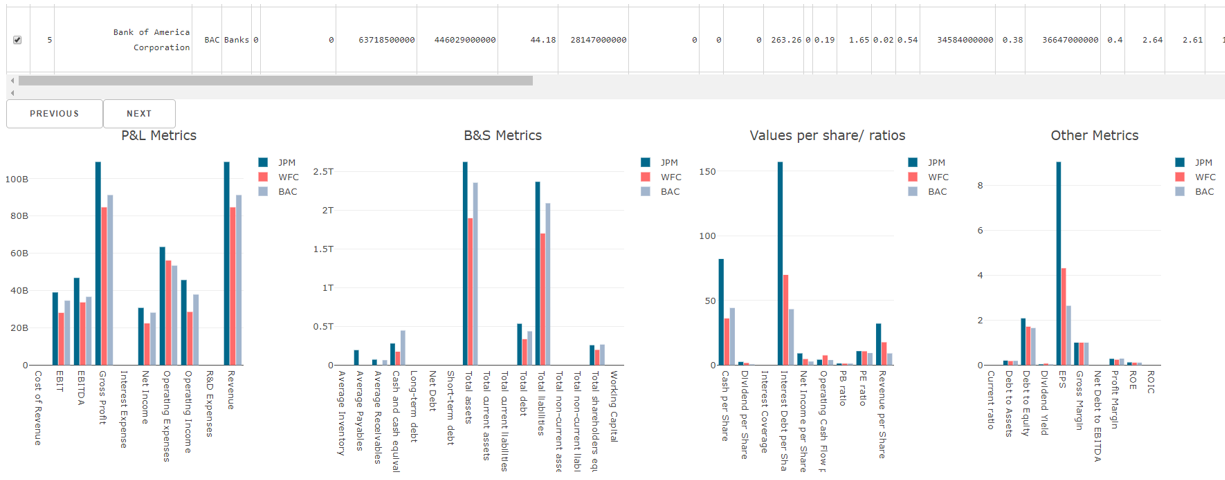
Task: Click the P&L Metrics chart title
Action: point(159,135)
